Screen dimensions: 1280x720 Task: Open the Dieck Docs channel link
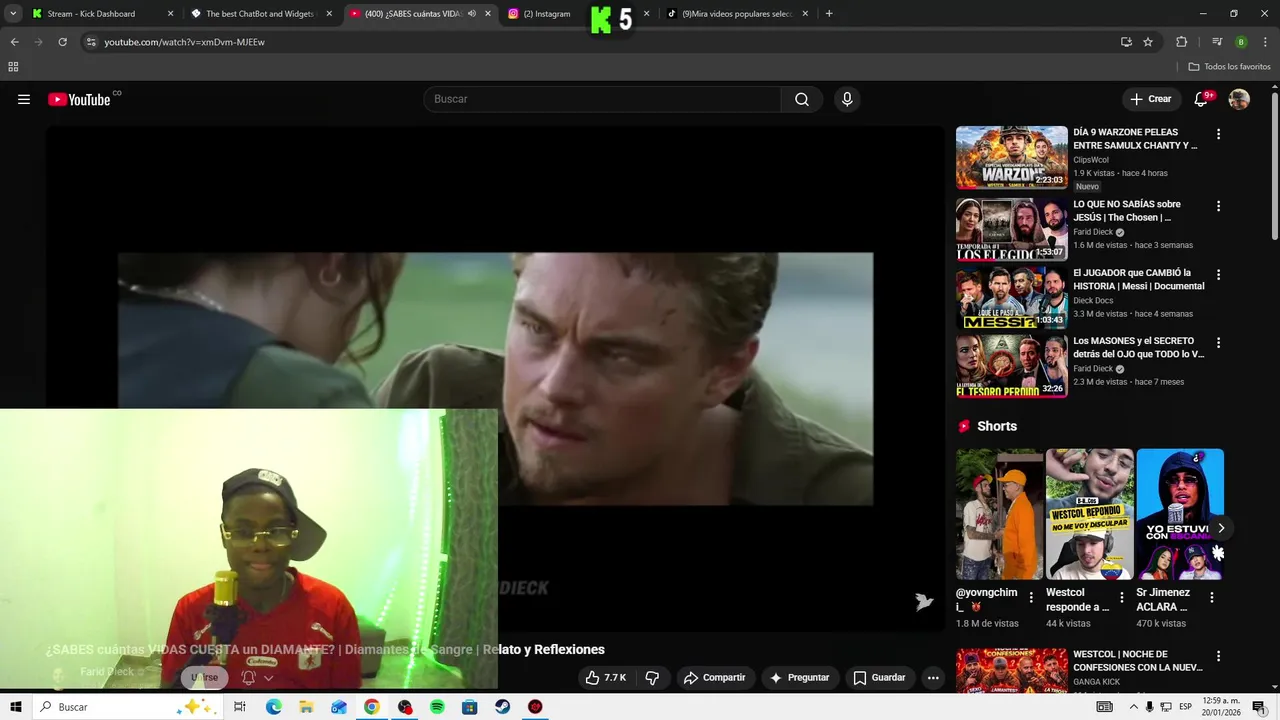point(1093,300)
